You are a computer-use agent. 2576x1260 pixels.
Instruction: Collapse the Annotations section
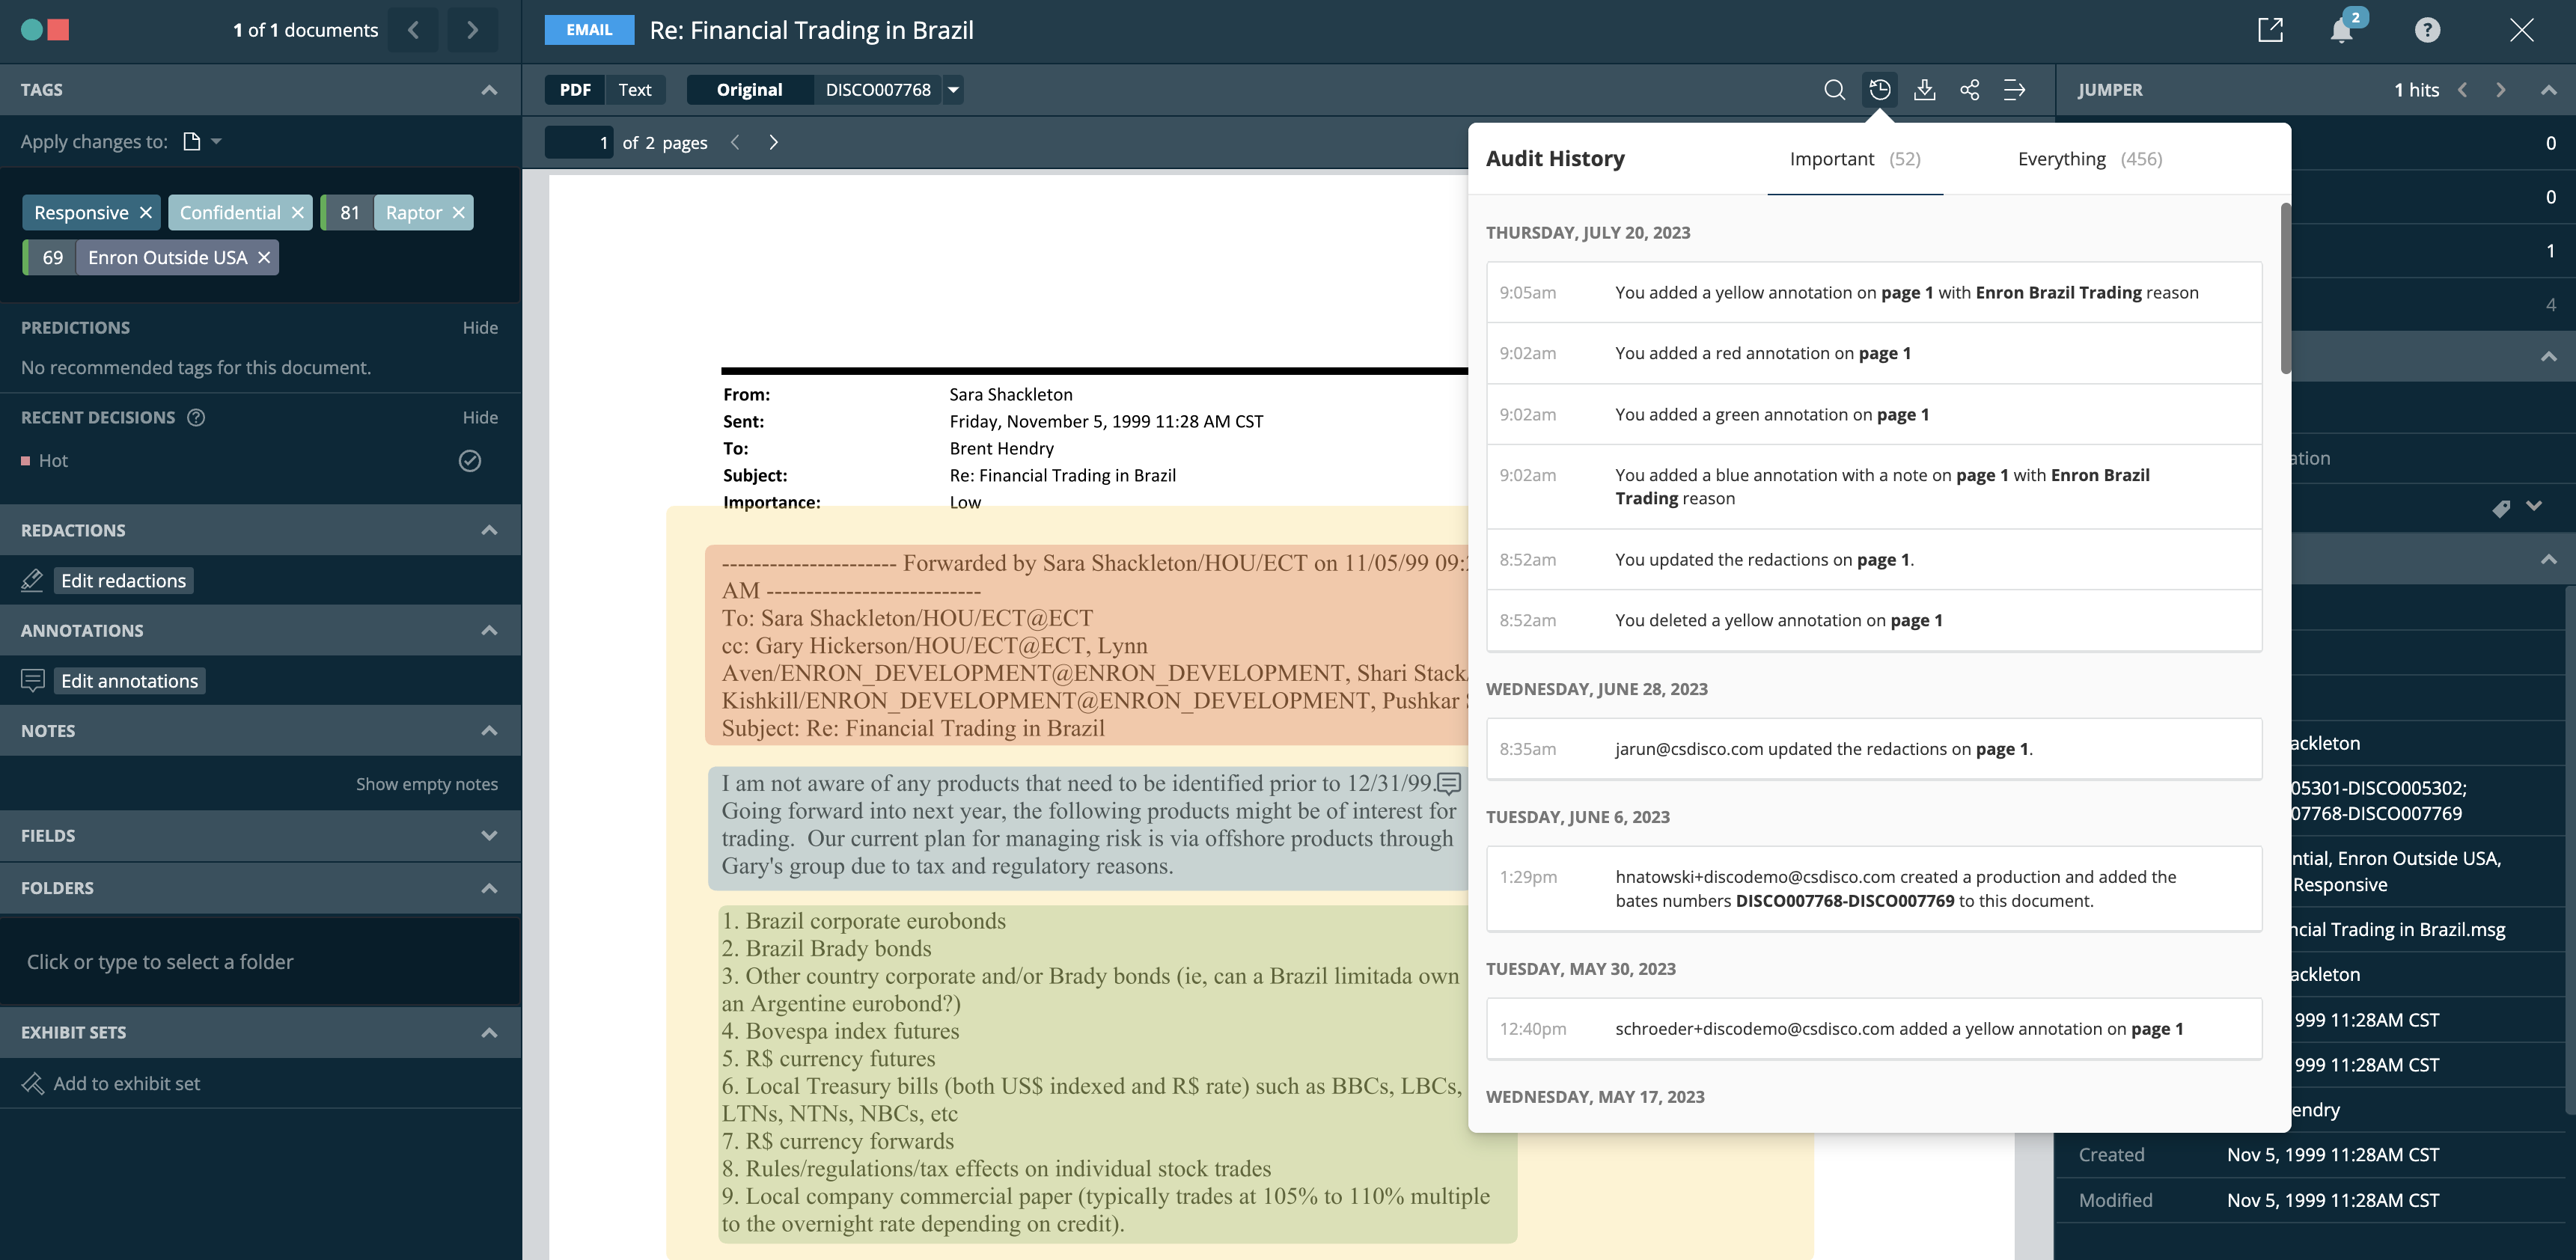tap(489, 630)
